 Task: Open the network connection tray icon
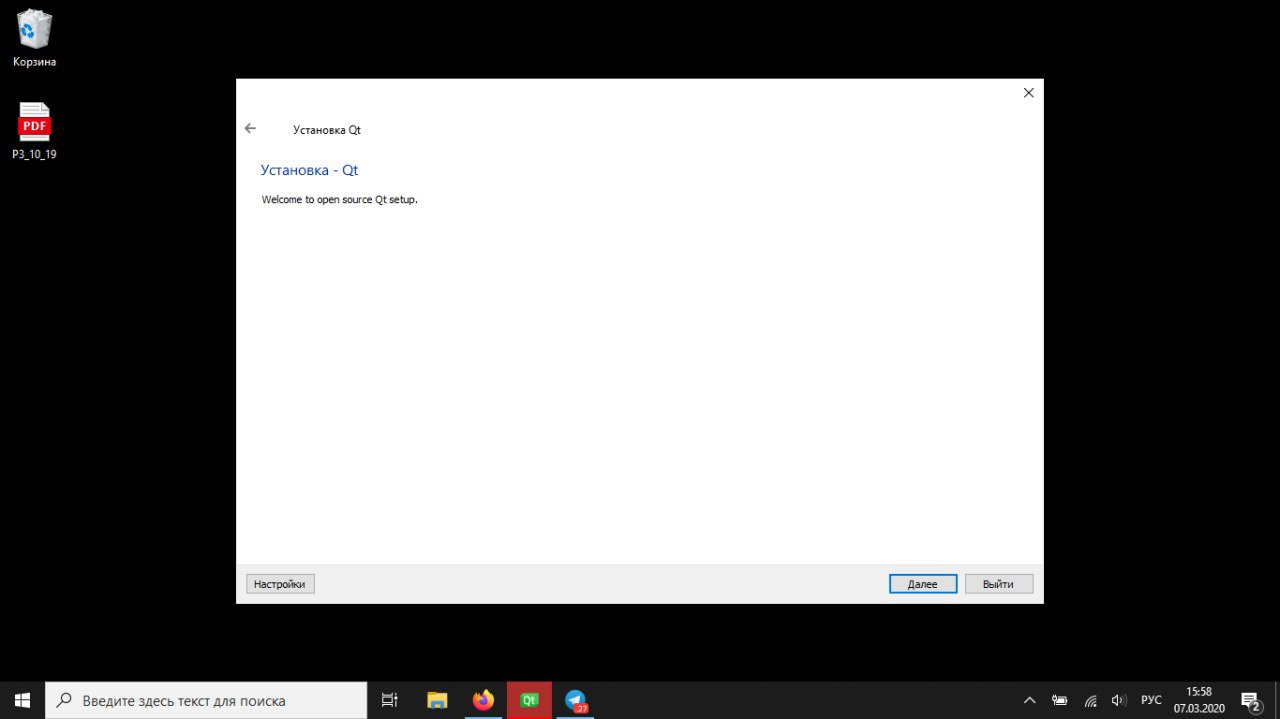[1090, 700]
